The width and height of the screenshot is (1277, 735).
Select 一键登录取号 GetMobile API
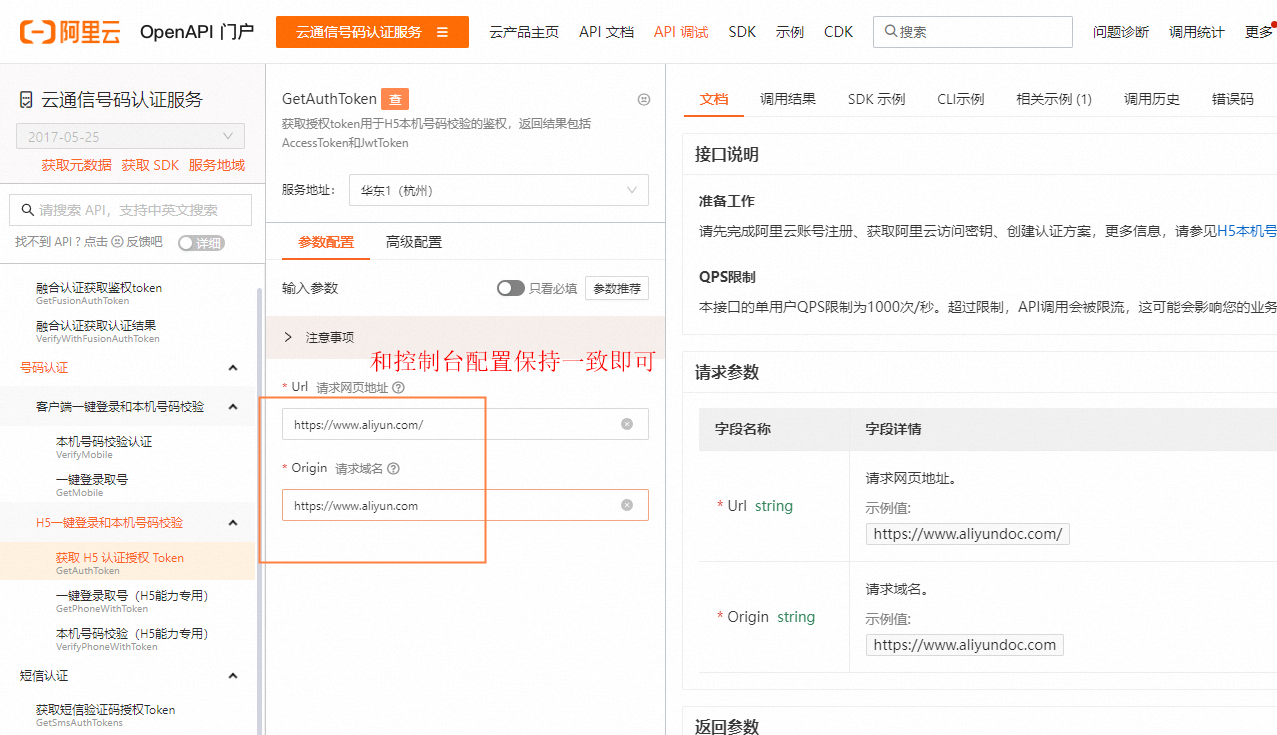pyautogui.click(x=92, y=485)
